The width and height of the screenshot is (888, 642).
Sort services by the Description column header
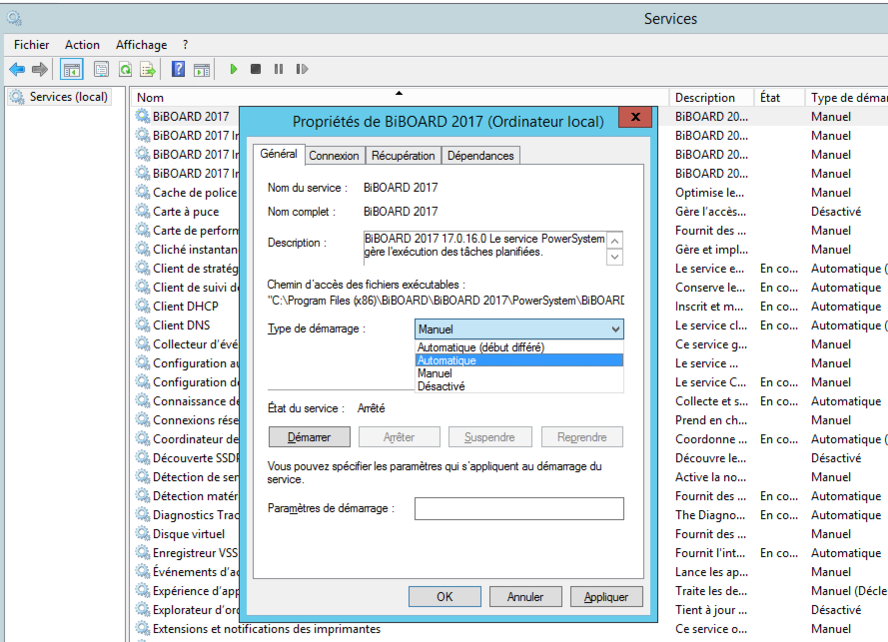[x=711, y=97]
